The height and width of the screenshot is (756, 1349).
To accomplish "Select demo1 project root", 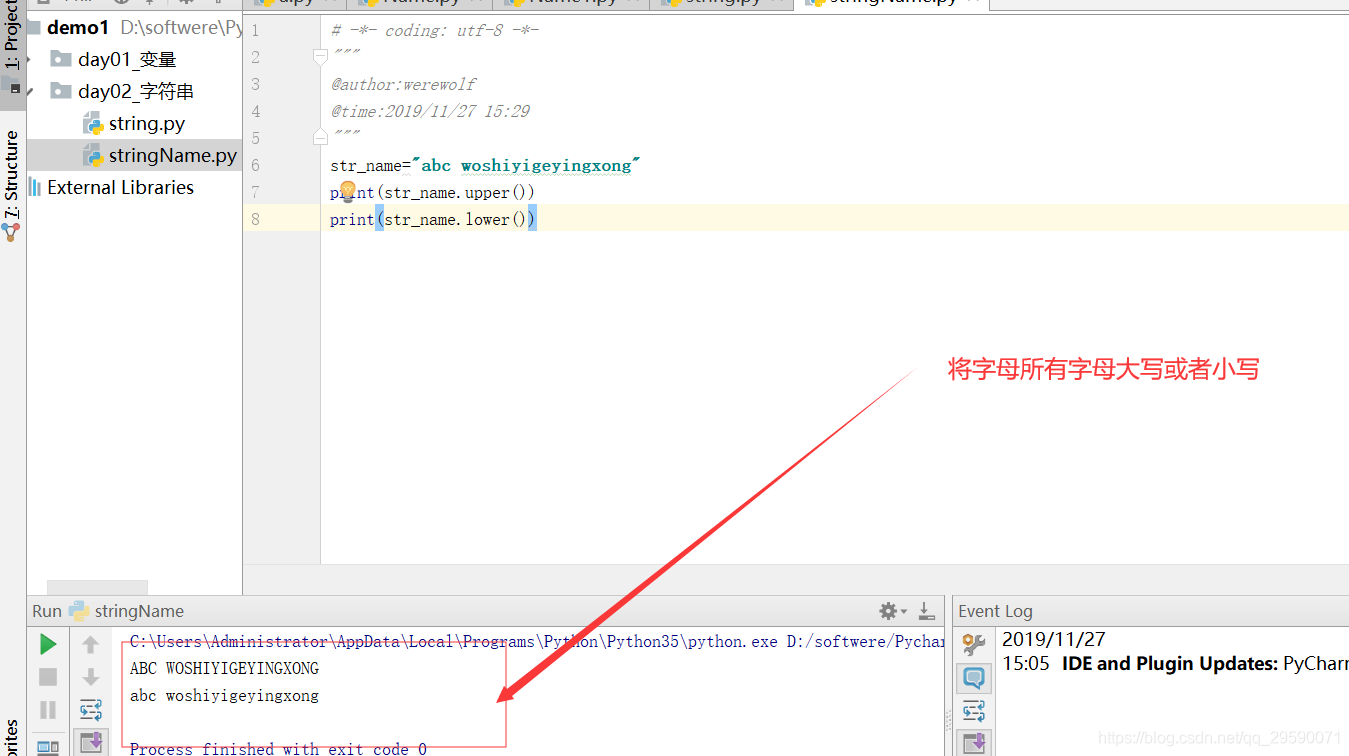I will point(77,27).
